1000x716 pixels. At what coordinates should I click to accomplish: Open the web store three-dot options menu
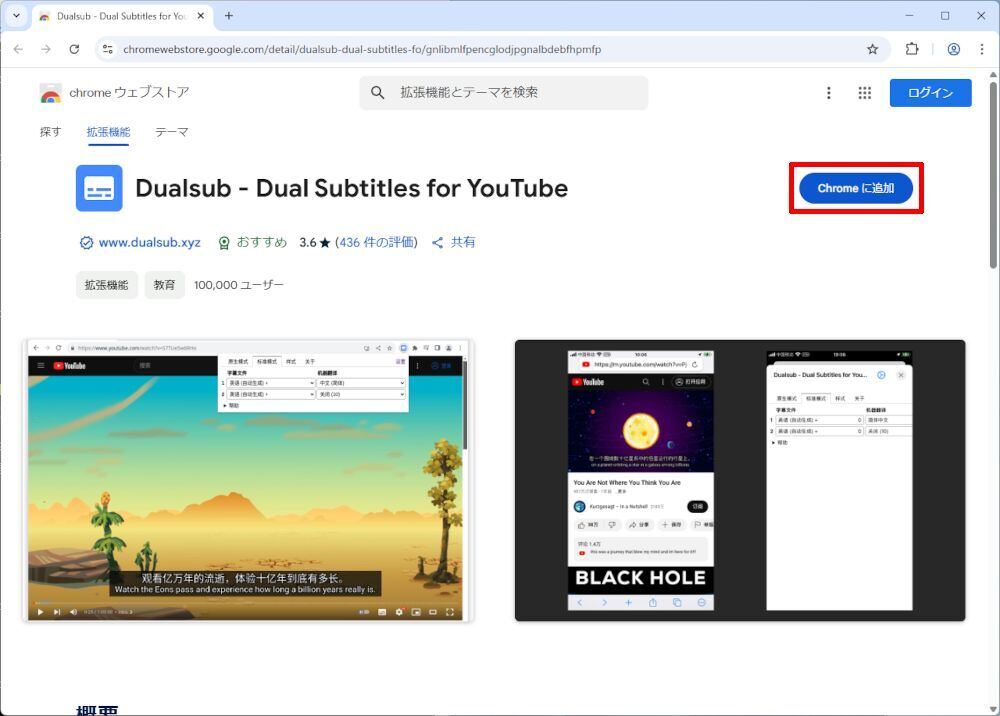pyautogui.click(x=828, y=93)
